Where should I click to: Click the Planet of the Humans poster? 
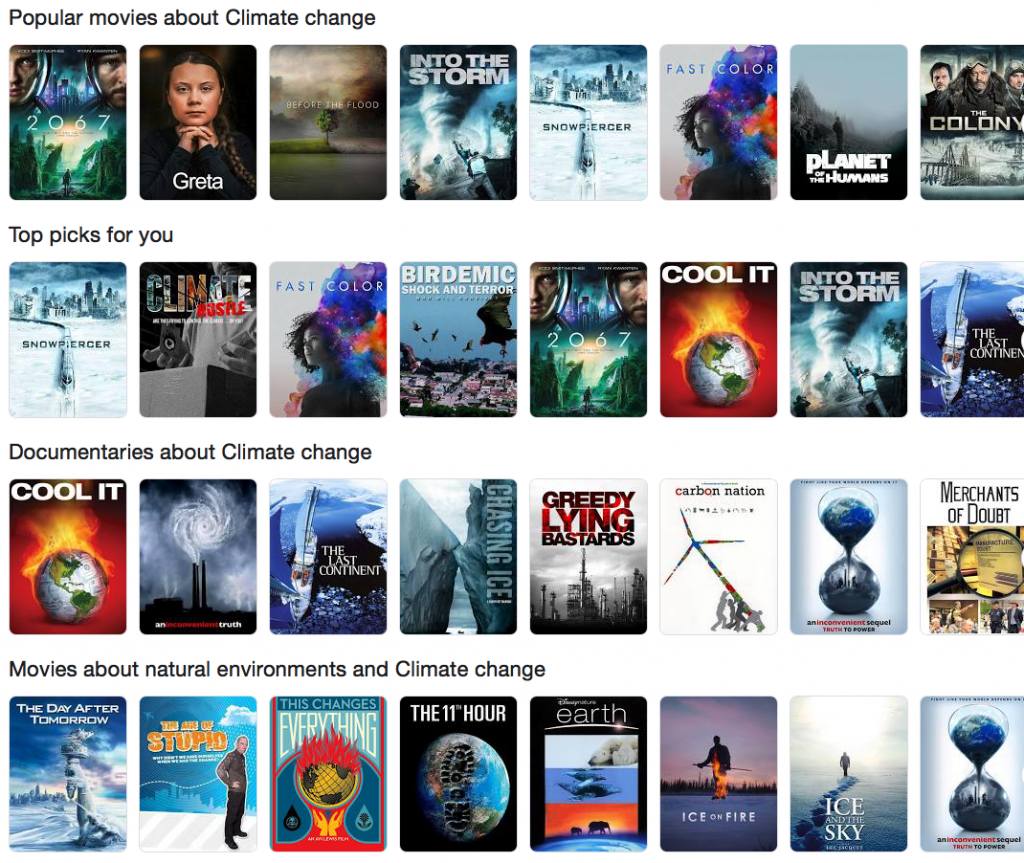[848, 122]
